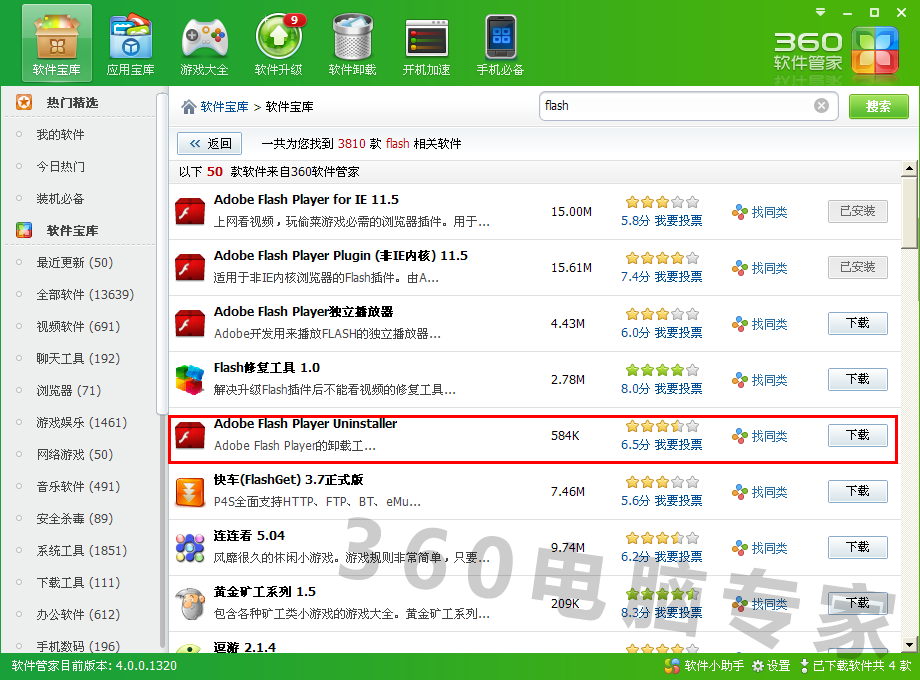Open 软件升级 with 9 updates badge
Image resolution: width=920 pixels, height=680 pixels.
point(279,43)
